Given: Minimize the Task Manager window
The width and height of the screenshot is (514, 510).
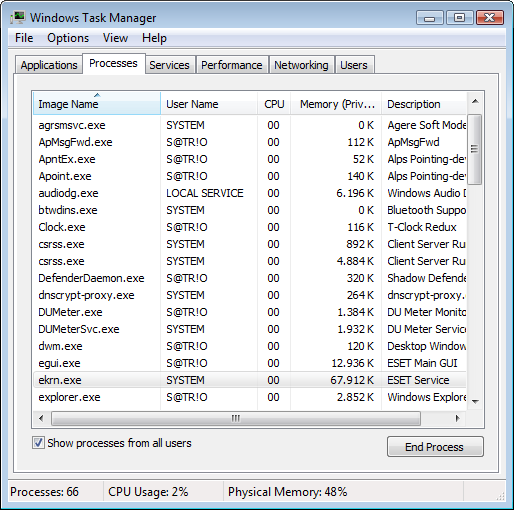Looking at the screenshot, I should (430, 18).
